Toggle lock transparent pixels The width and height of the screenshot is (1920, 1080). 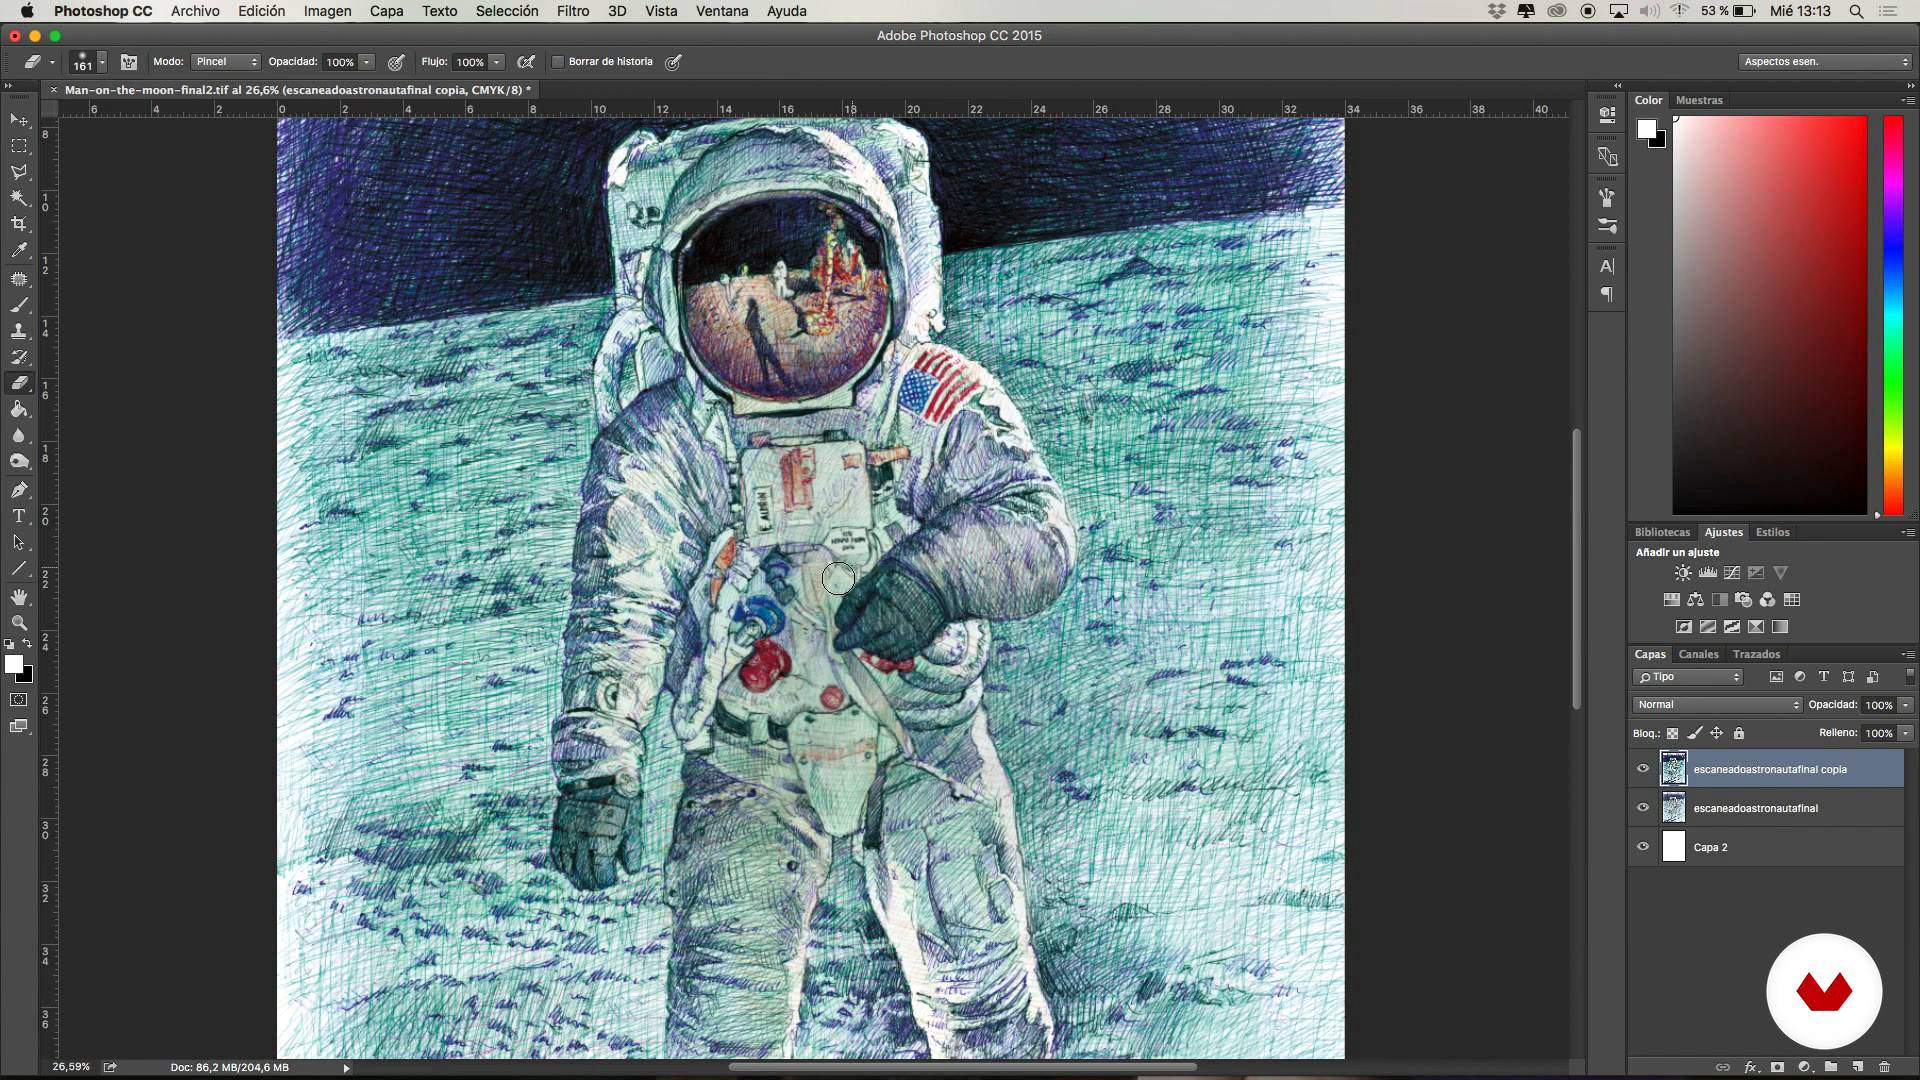click(1672, 733)
